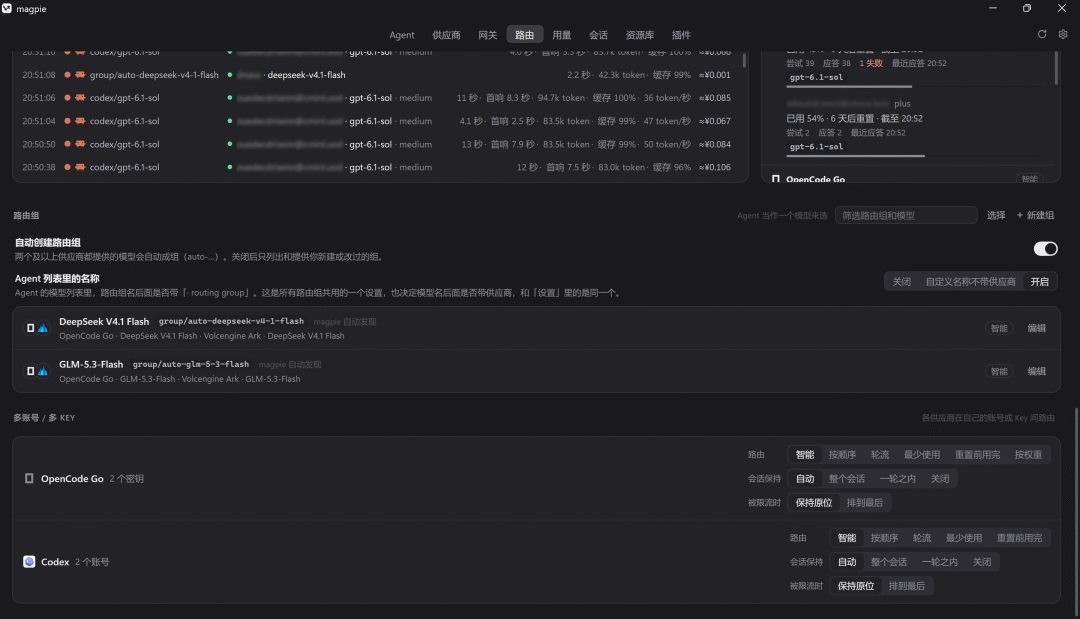The image size is (1080, 619).
Task: Click the + 新建组 button
Action: click(1035, 216)
